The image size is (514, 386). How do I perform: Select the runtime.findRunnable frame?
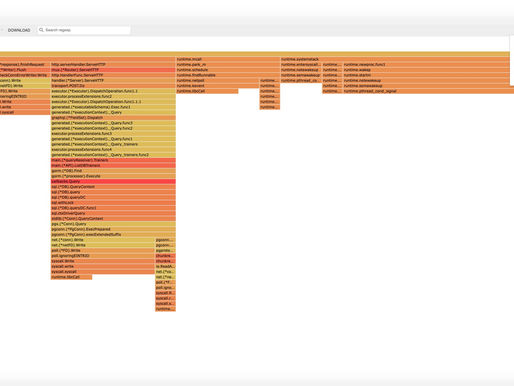pyautogui.click(x=228, y=75)
